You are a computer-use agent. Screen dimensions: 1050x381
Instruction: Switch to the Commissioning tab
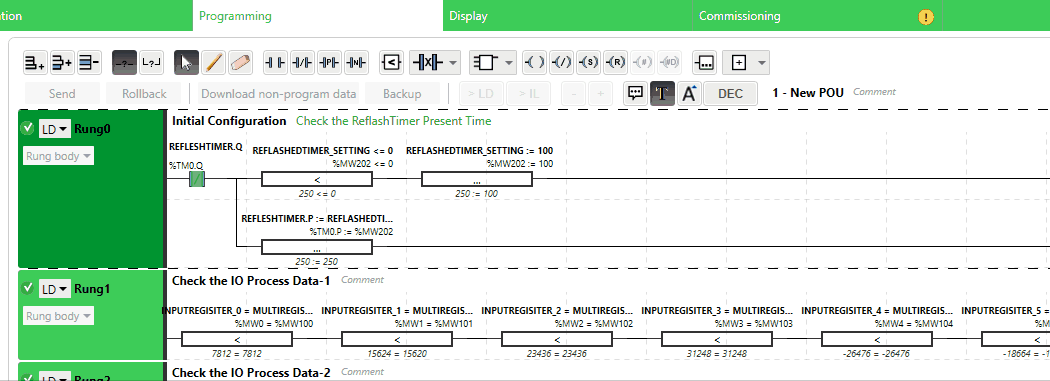point(817,15)
